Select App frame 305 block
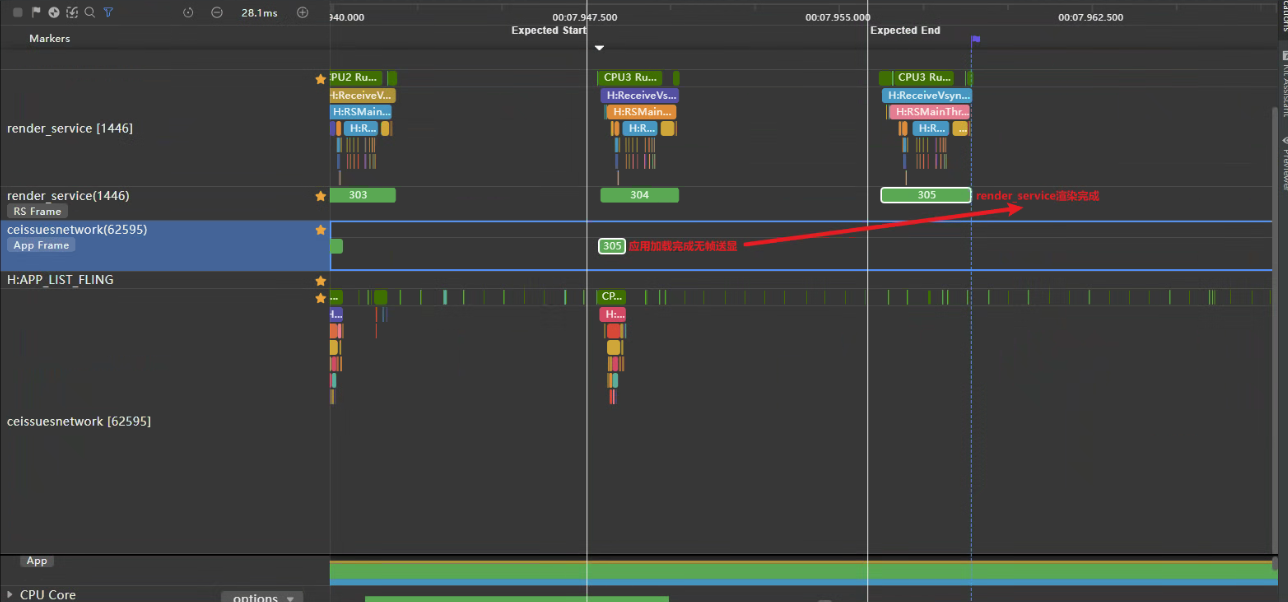The width and height of the screenshot is (1288, 602). 612,246
